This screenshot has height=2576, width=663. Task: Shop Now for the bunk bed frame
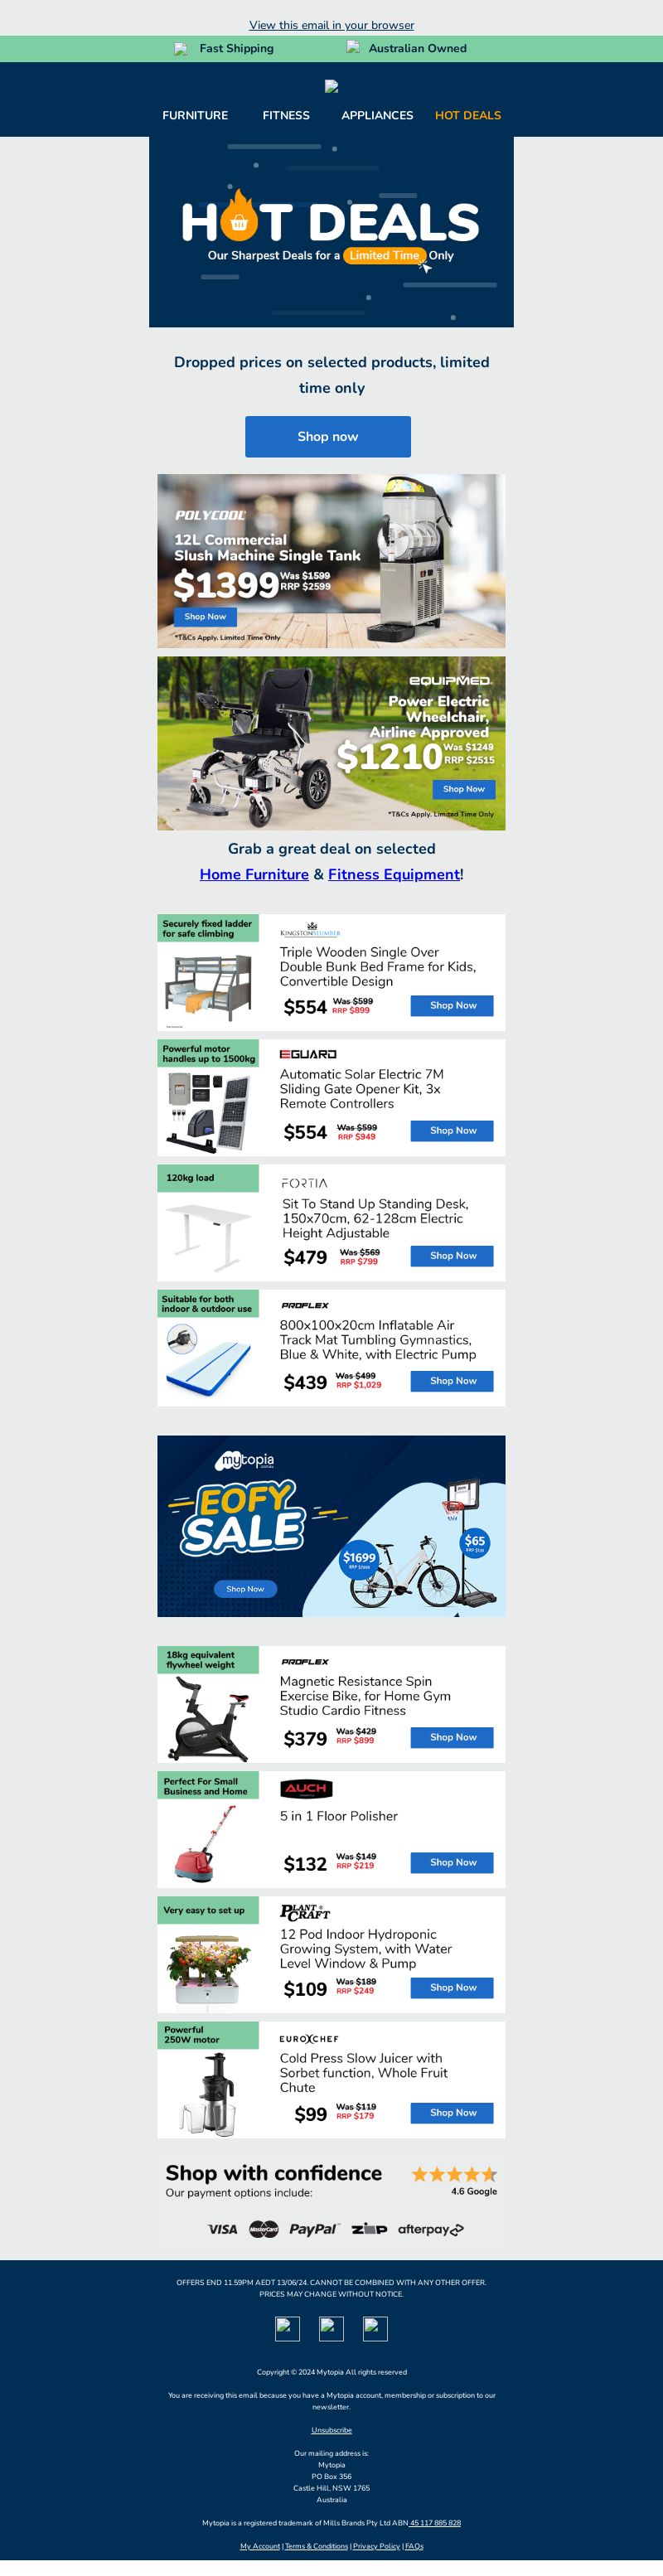[x=452, y=1005]
